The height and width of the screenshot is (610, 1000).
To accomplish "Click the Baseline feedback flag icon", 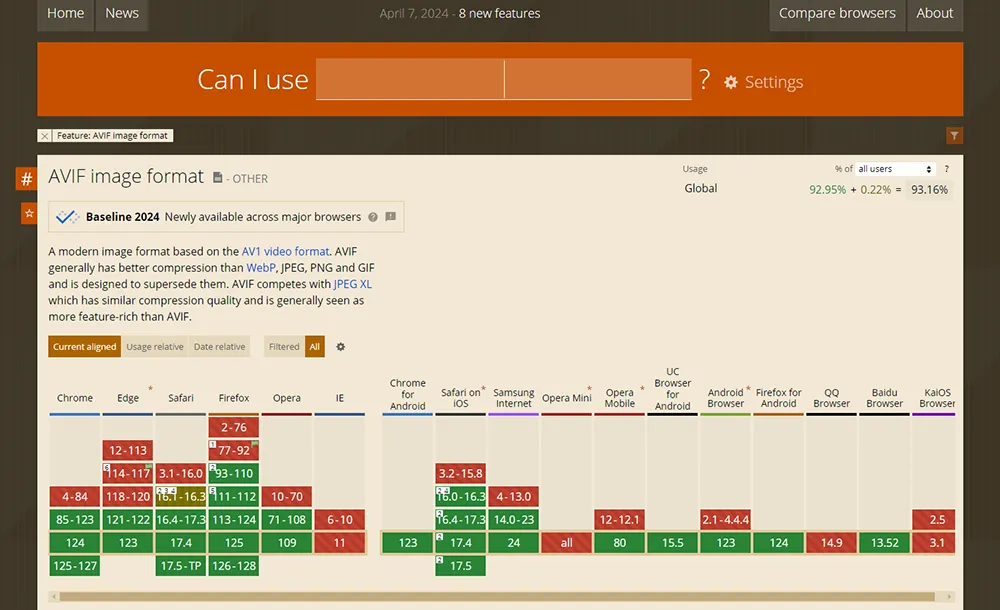I will point(391,216).
